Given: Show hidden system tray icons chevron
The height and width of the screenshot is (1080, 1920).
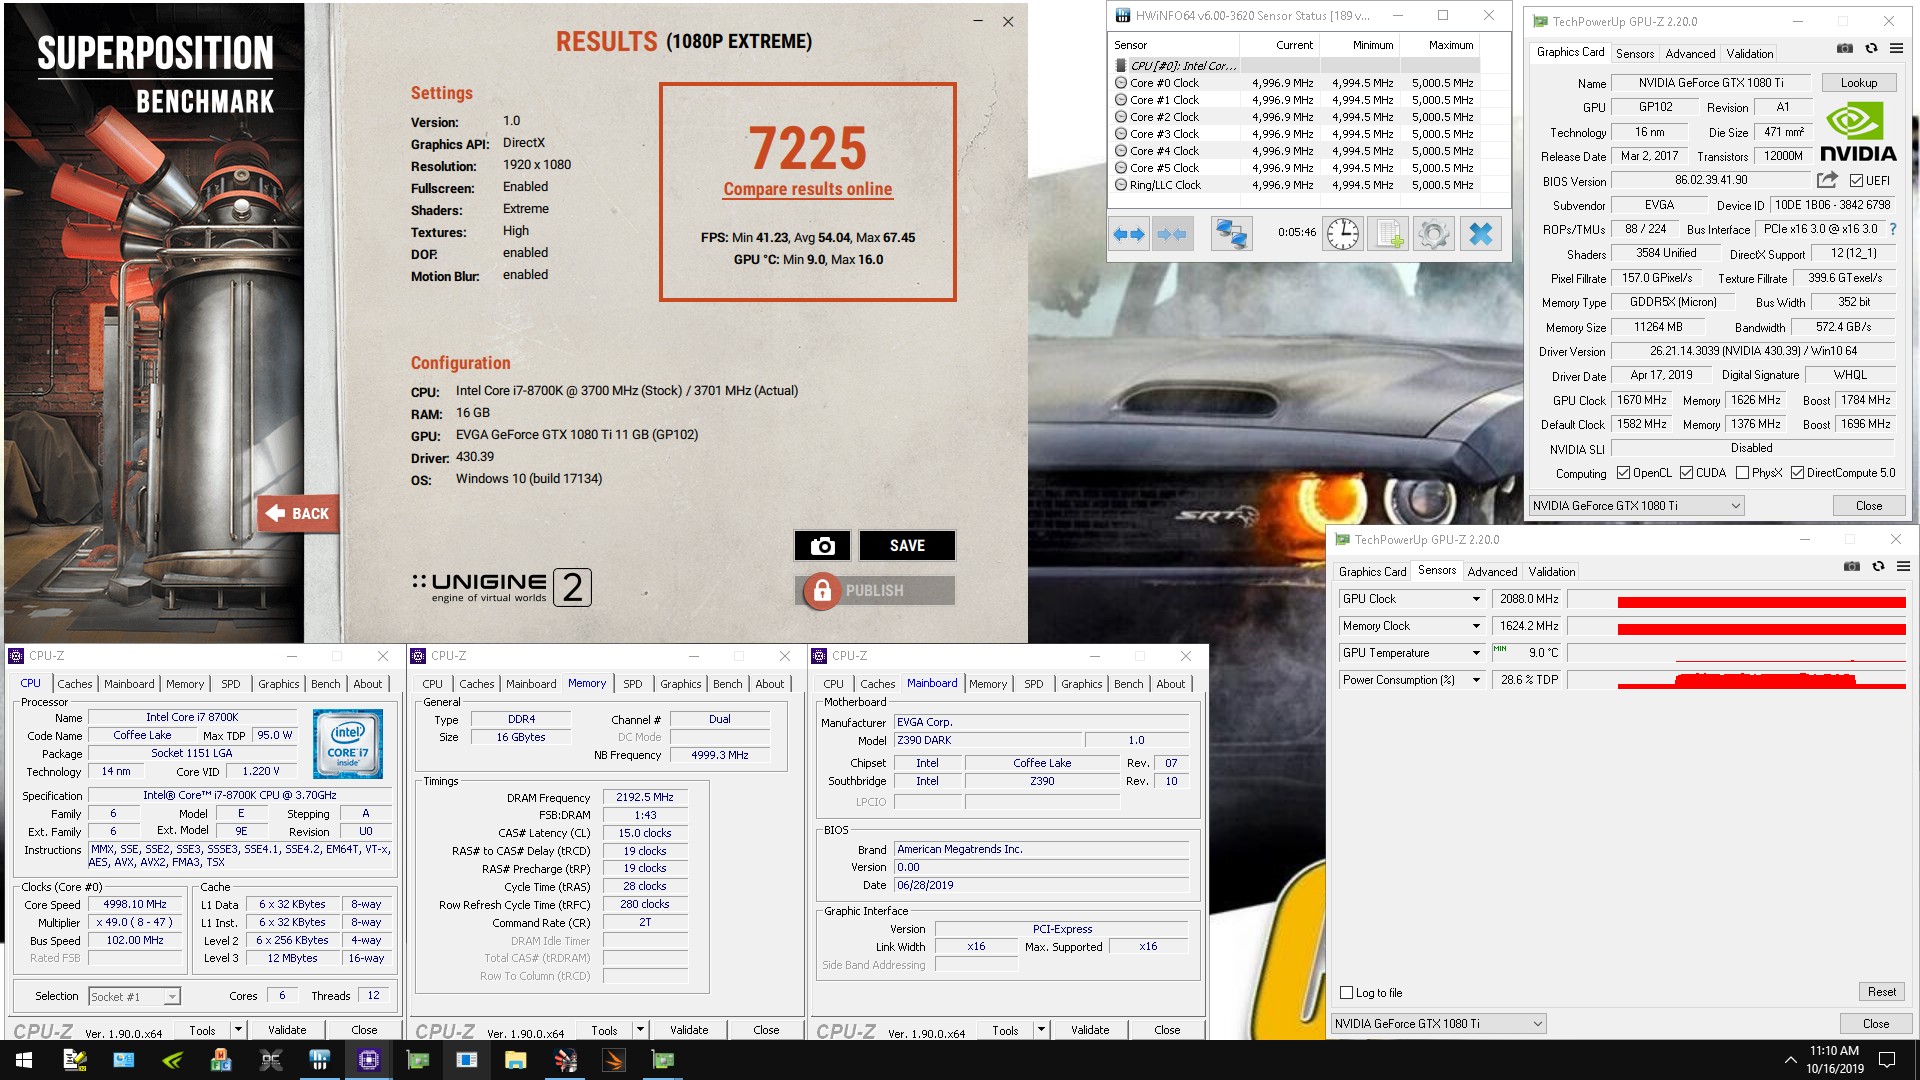Looking at the screenshot, I should [x=1790, y=1060].
